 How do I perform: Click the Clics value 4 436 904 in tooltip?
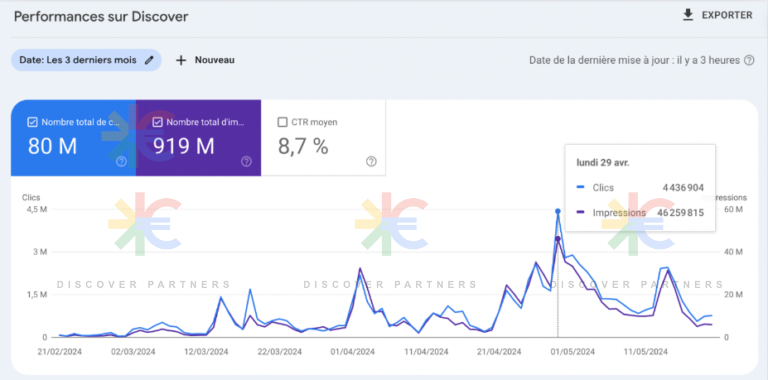point(683,188)
